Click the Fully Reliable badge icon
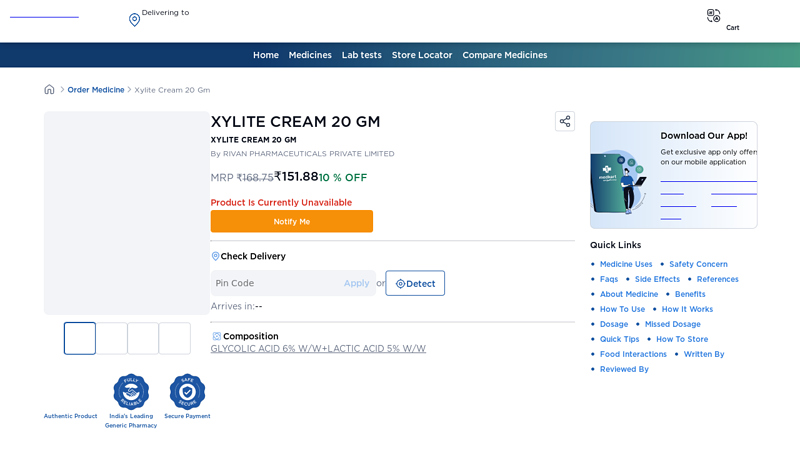 point(131,391)
